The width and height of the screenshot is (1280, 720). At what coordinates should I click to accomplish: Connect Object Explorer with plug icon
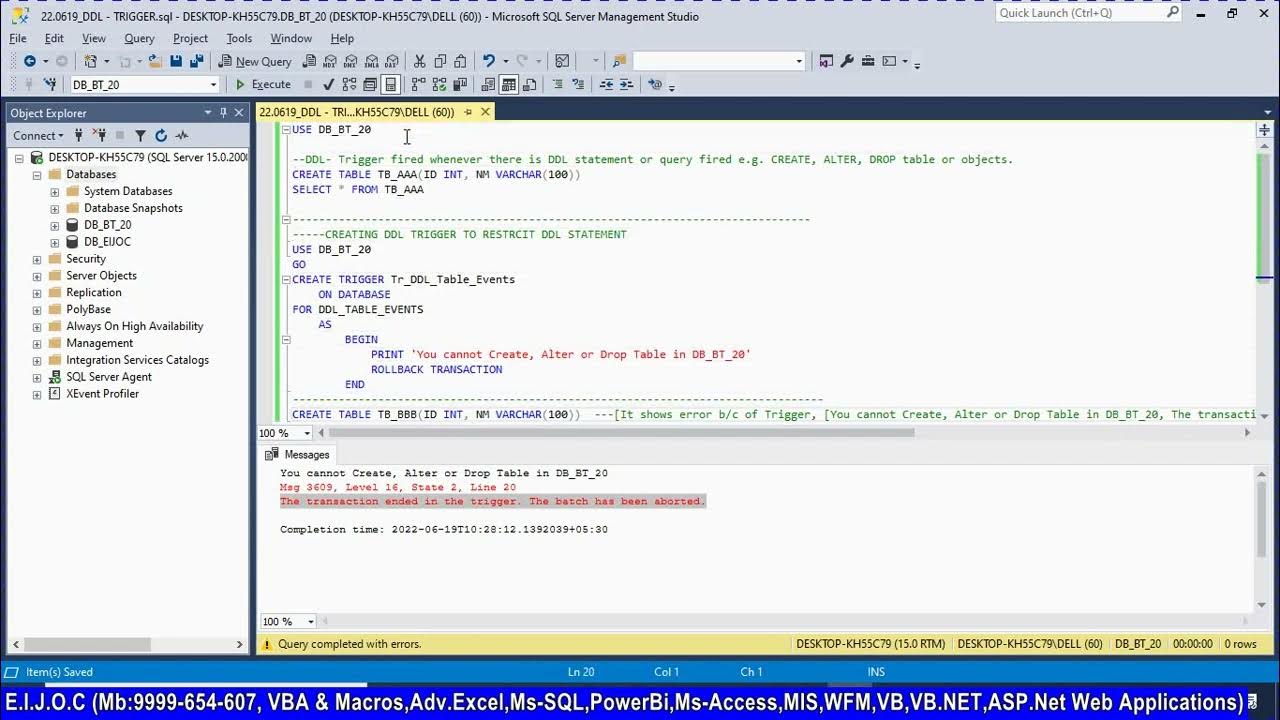[79, 135]
